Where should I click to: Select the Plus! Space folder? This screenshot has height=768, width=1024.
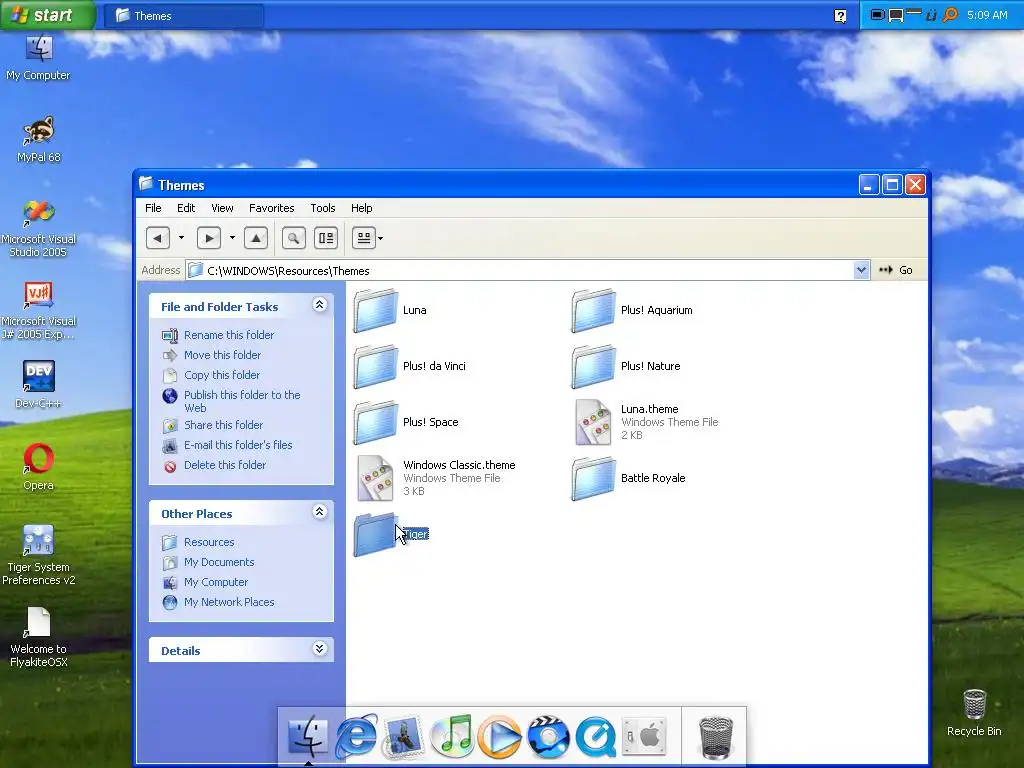pos(376,423)
